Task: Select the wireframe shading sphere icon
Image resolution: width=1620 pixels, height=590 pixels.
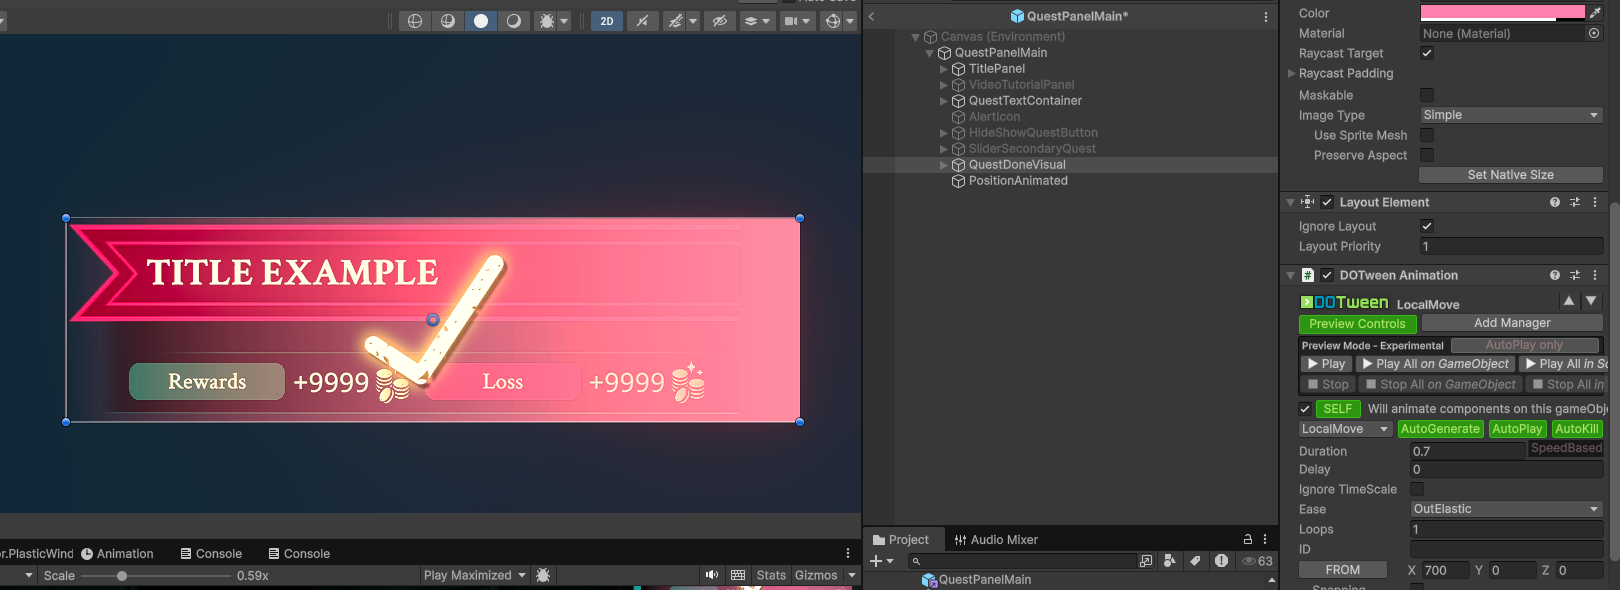Action: (415, 21)
